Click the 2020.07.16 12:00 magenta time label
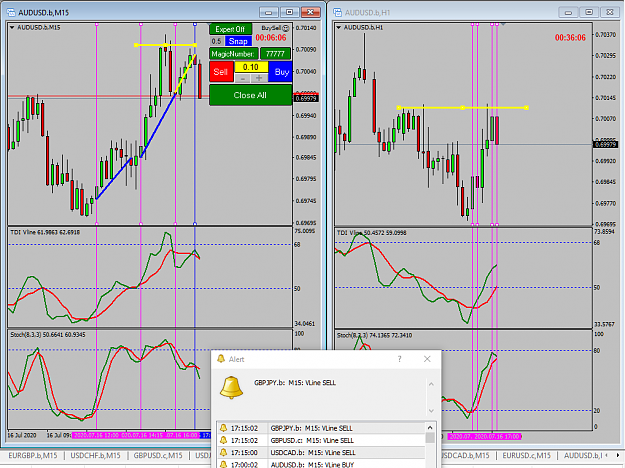 pyautogui.click(x=97, y=435)
